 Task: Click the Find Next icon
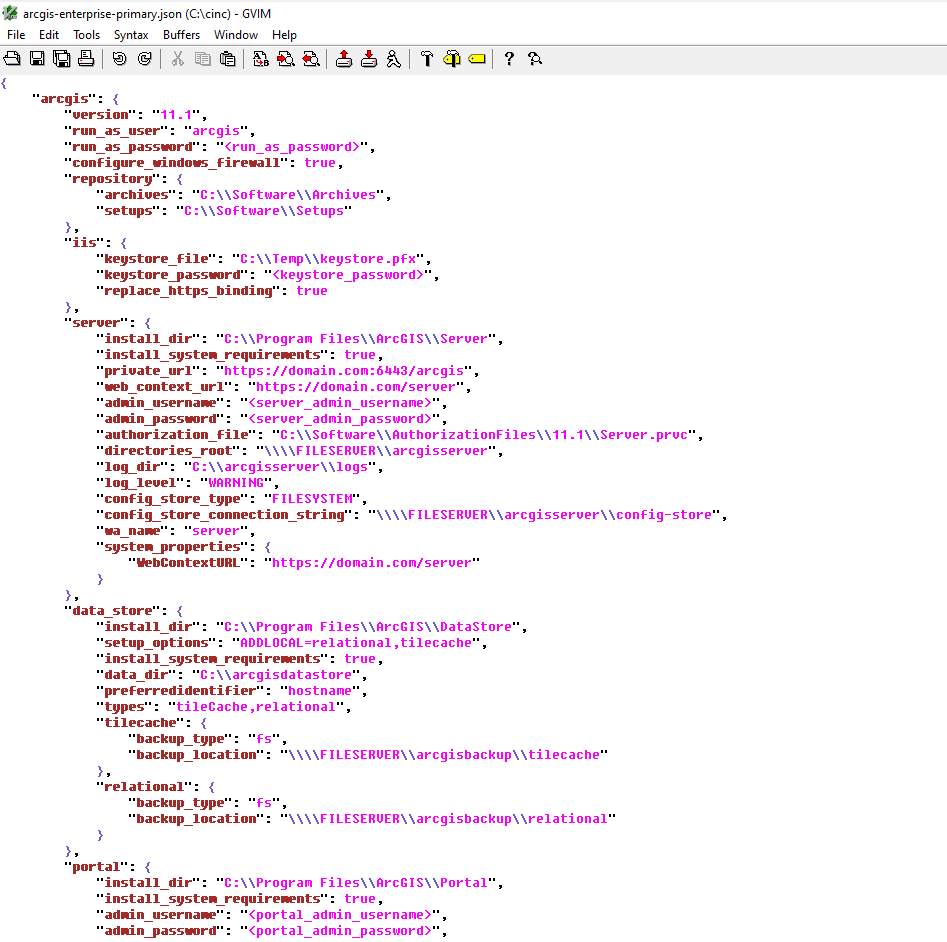[x=286, y=59]
